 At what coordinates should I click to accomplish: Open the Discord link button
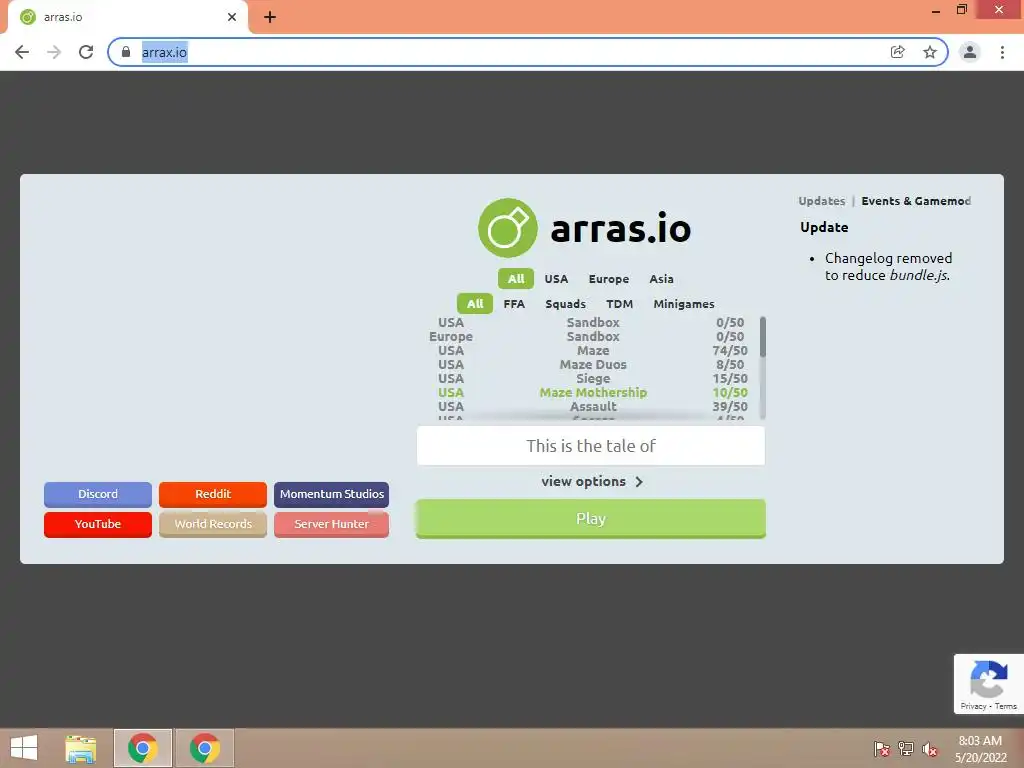(x=98, y=494)
